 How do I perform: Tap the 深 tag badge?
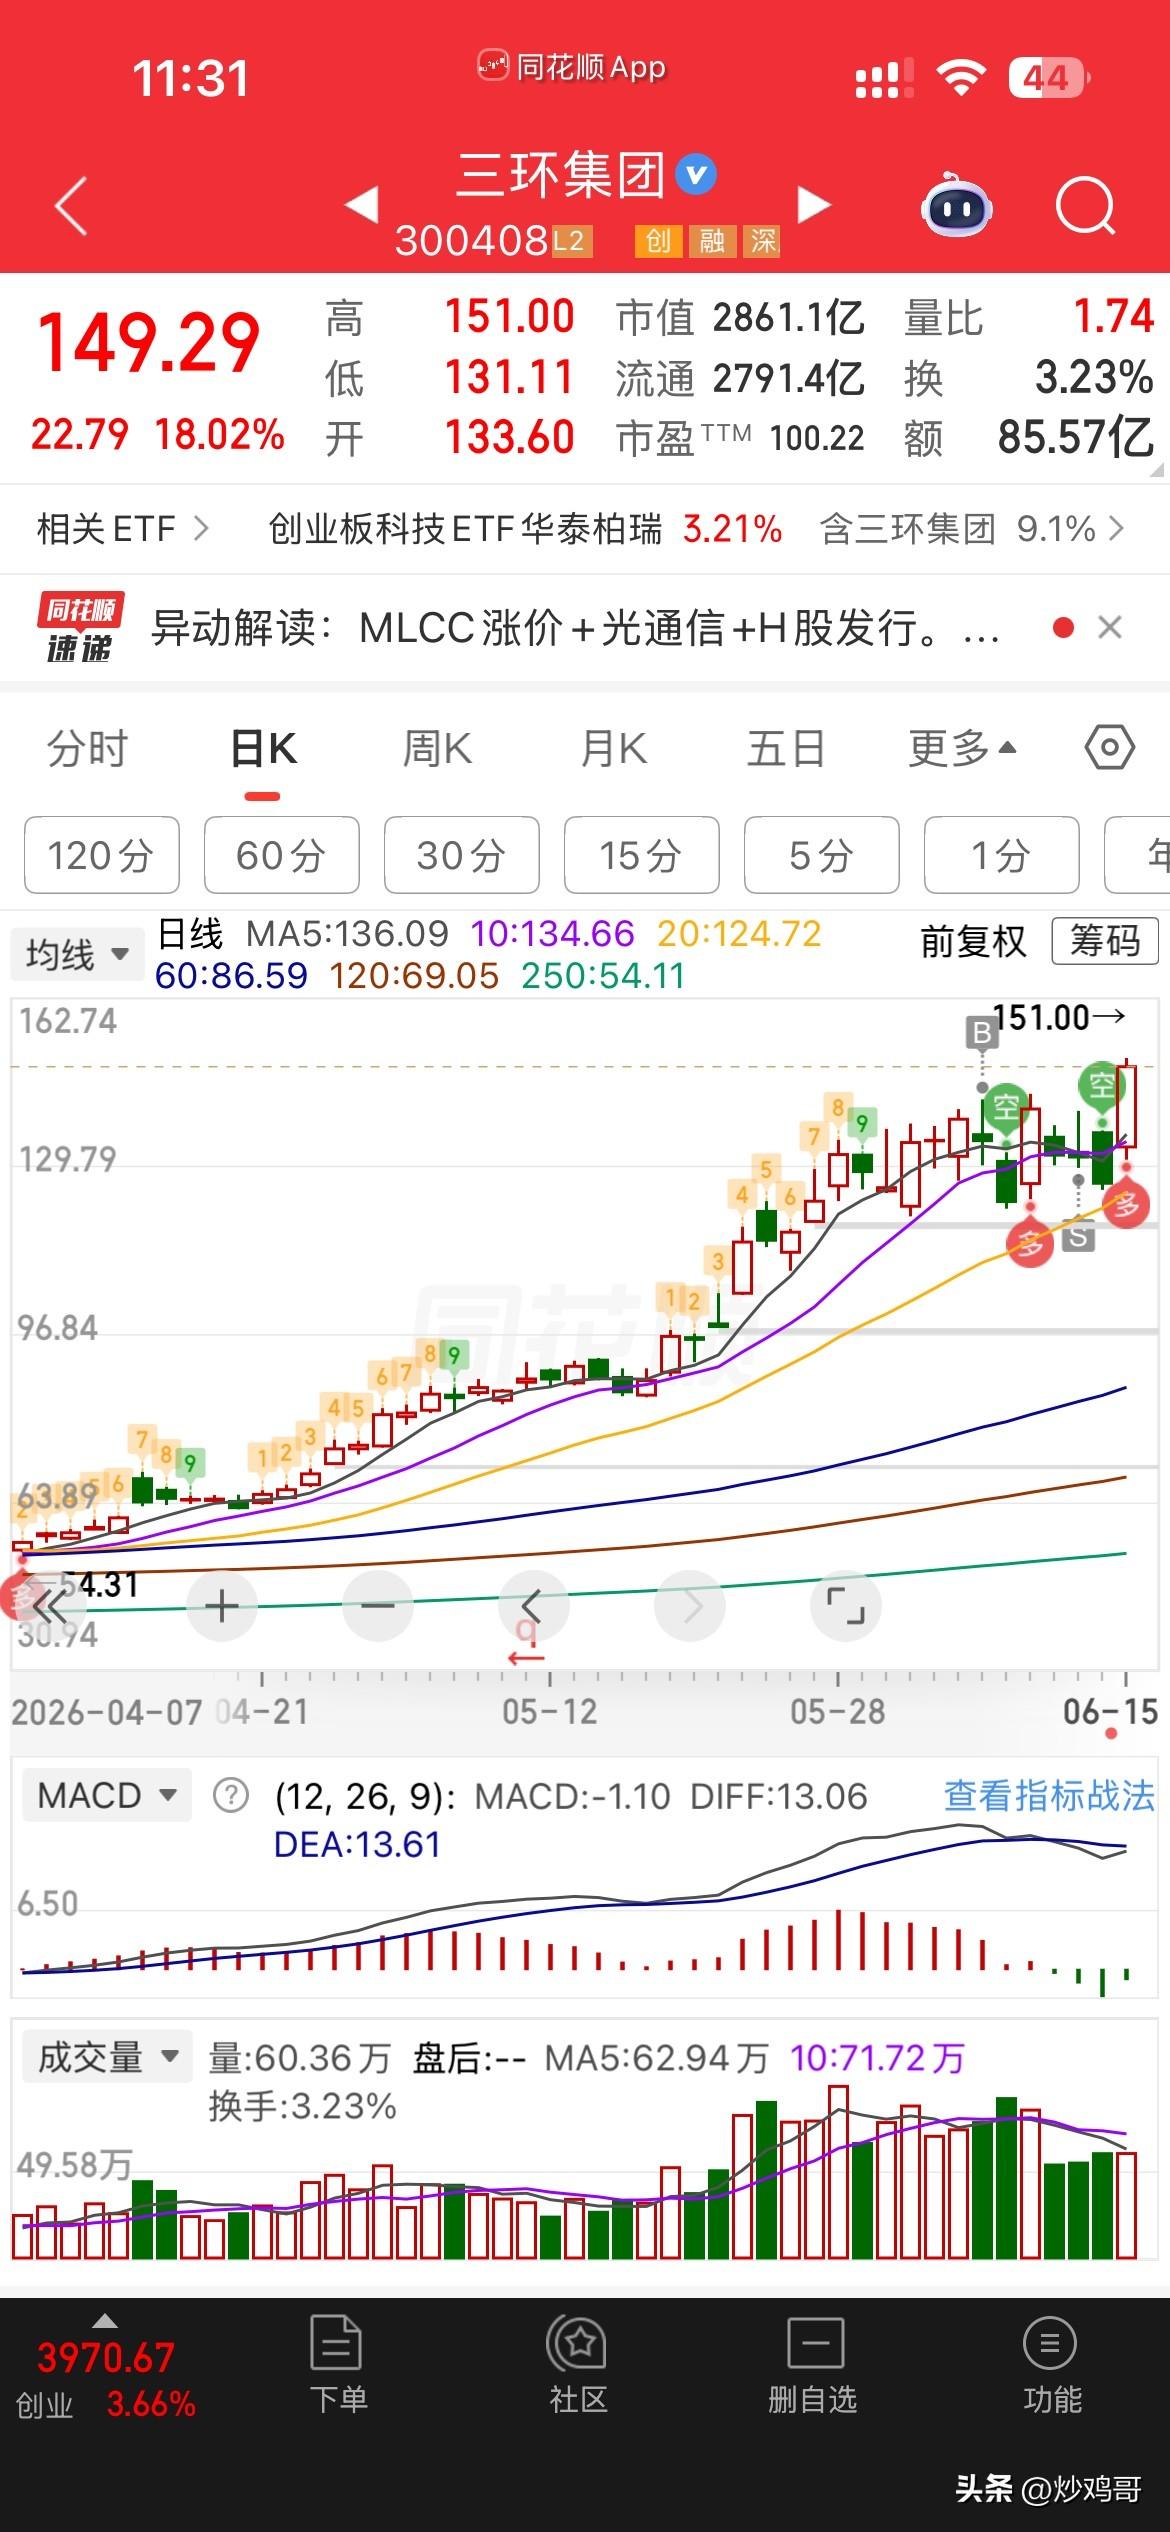763,241
